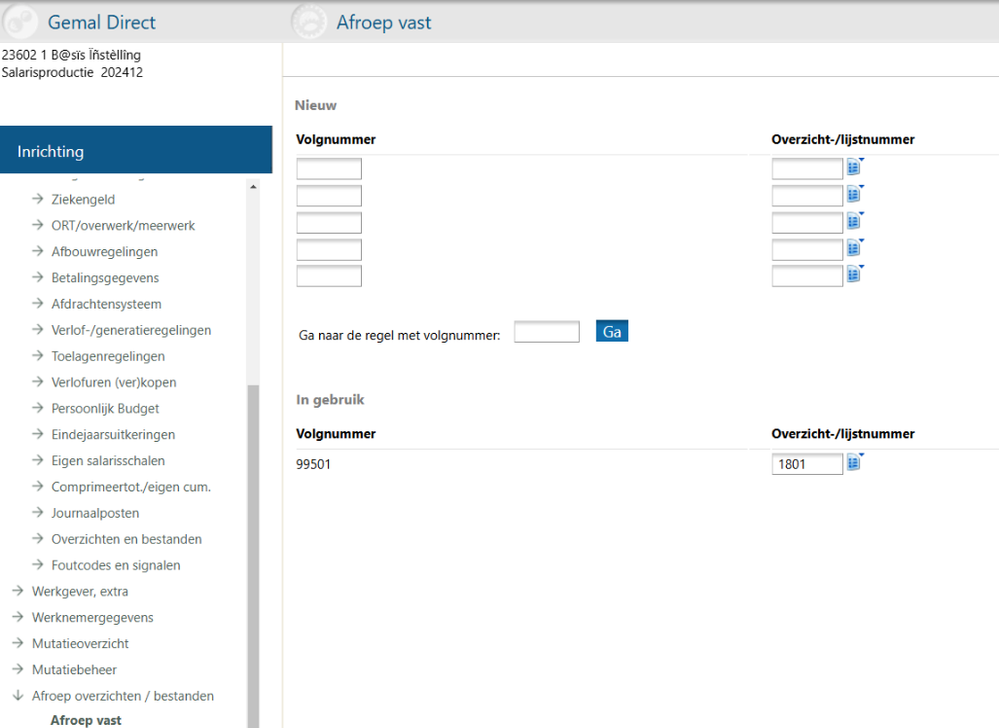The height and width of the screenshot is (728, 999).
Task: Collapse Afroep overzichten / bestanden section
Action: point(123,696)
